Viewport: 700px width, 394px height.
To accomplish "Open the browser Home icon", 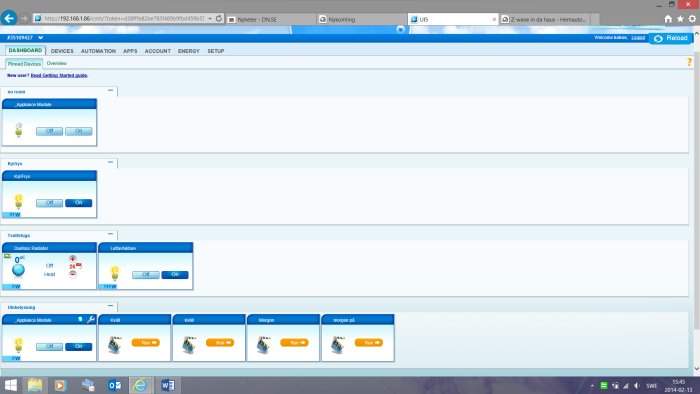I will click(668, 19).
